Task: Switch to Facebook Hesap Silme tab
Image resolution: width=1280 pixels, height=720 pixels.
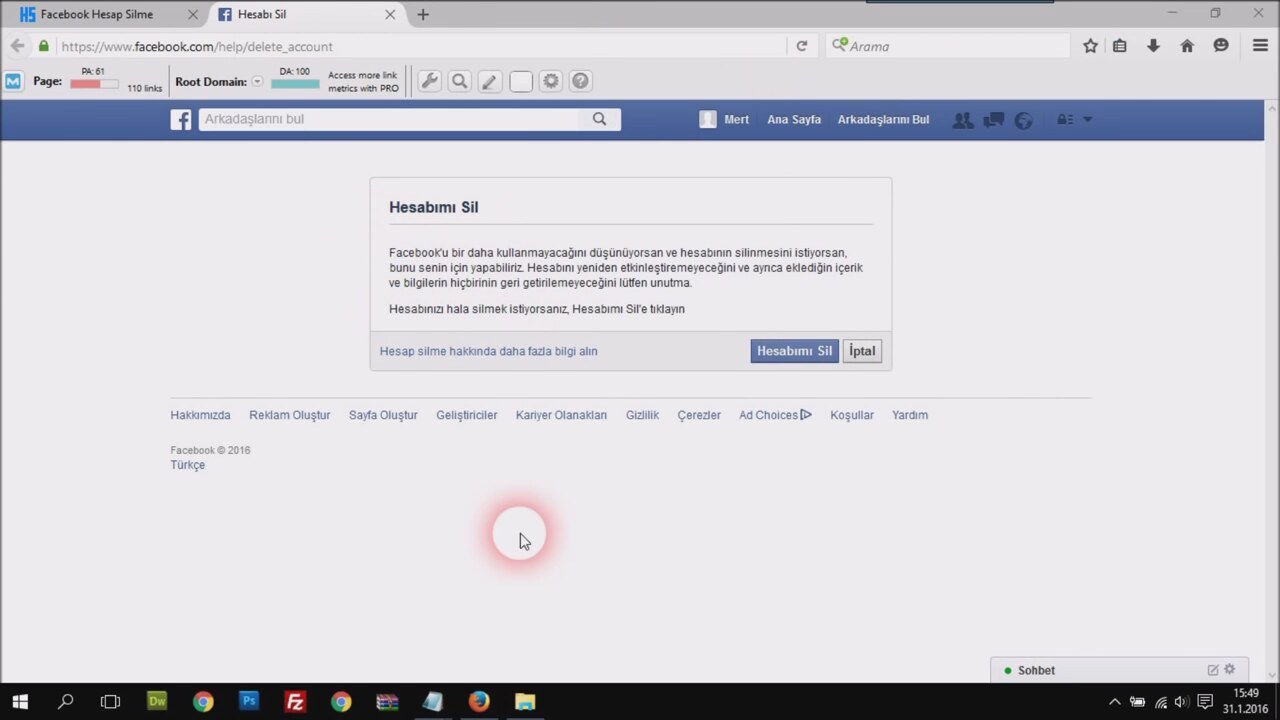Action: [x=96, y=14]
